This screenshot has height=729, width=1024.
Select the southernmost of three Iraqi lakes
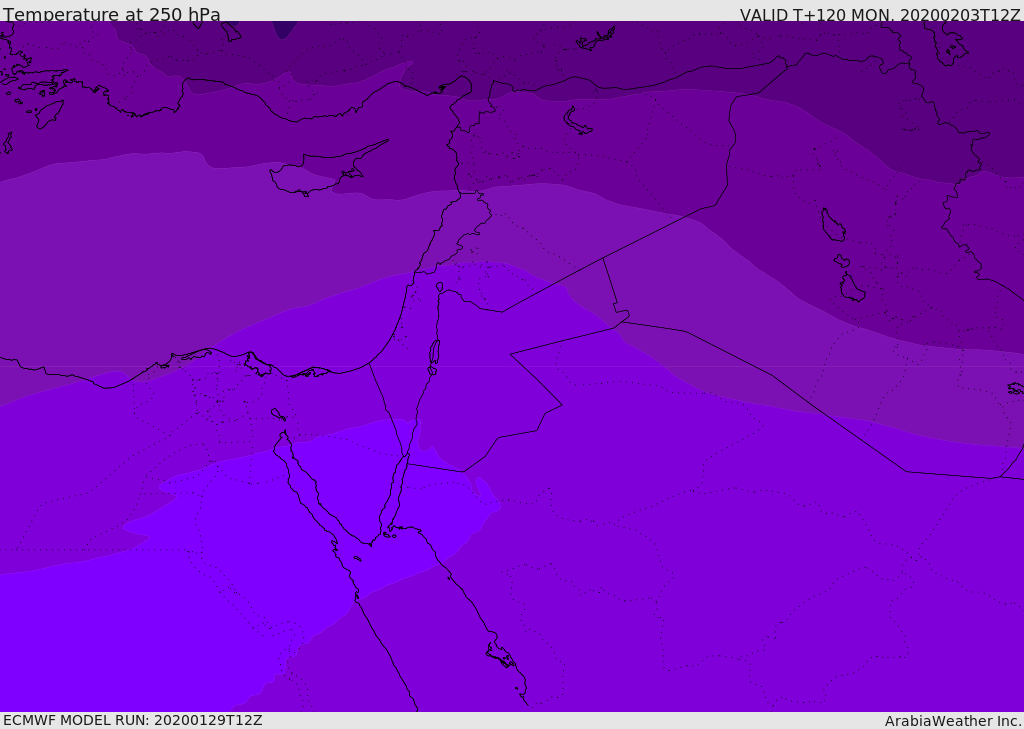click(851, 289)
